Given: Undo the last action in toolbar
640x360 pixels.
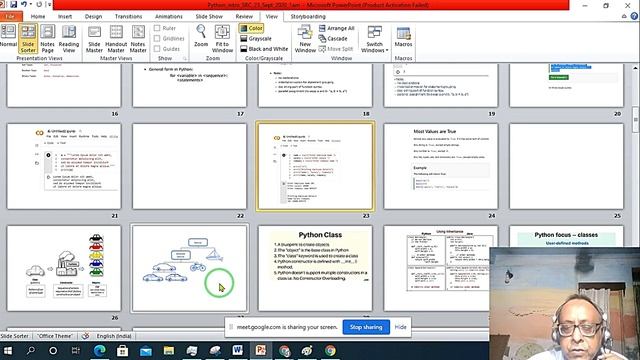Looking at the screenshot, I should [24, 4].
